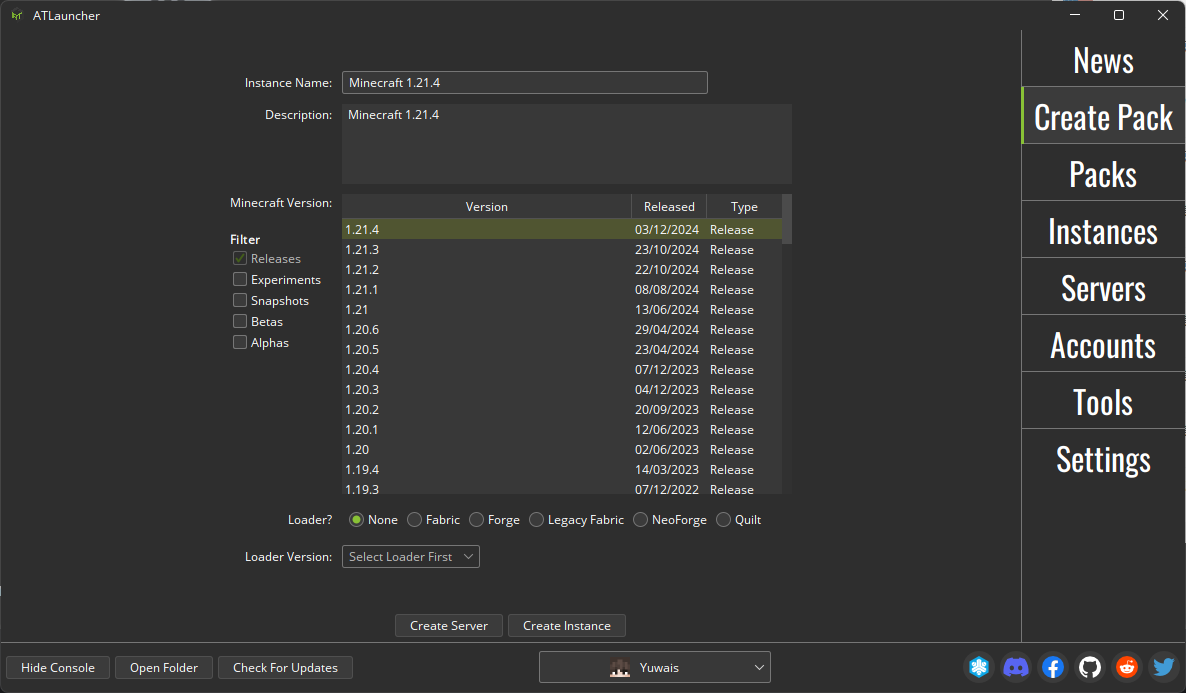Click the ATLauncher logo in title bar
The height and width of the screenshot is (693, 1186).
pyautogui.click(x=17, y=15)
